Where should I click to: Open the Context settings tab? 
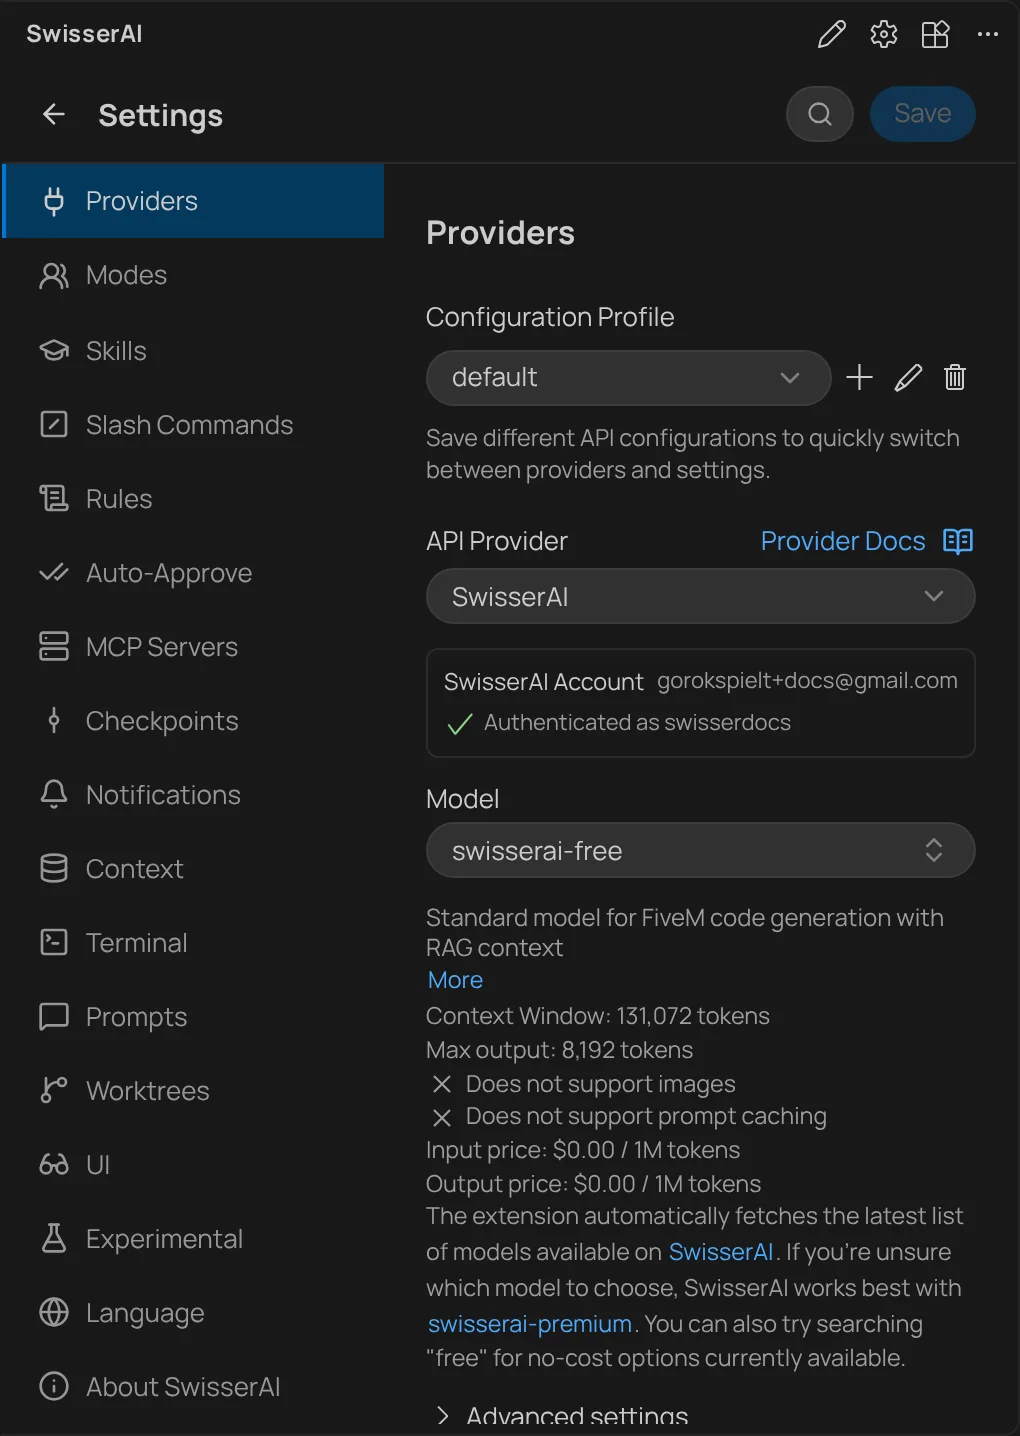point(194,869)
